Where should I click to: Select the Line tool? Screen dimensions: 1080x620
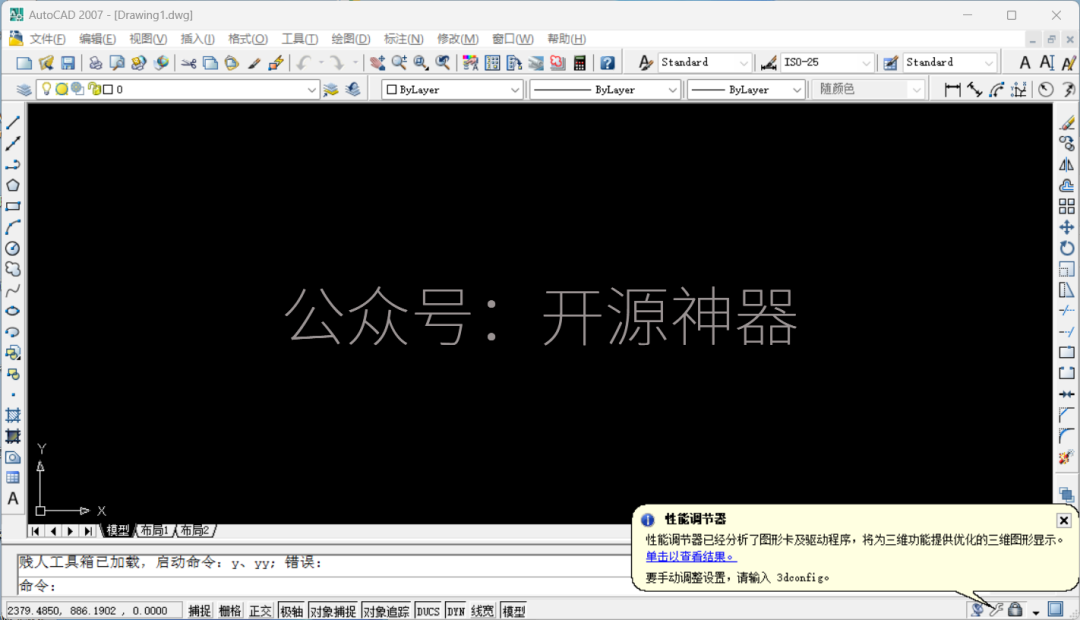click(13, 123)
